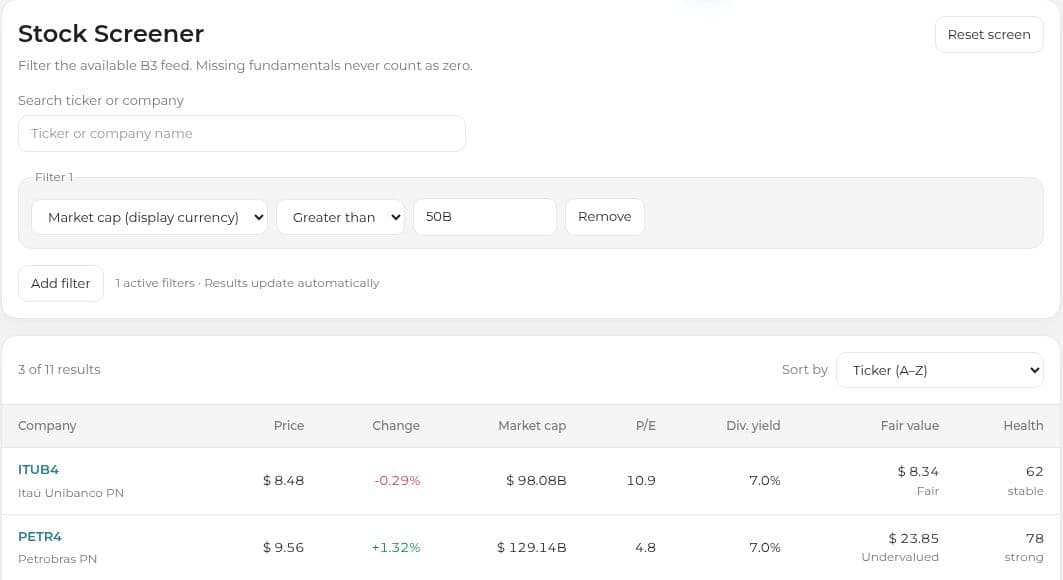The width and height of the screenshot is (1063, 580).
Task: Select the $ 8.34 fair value
Action: (918, 472)
